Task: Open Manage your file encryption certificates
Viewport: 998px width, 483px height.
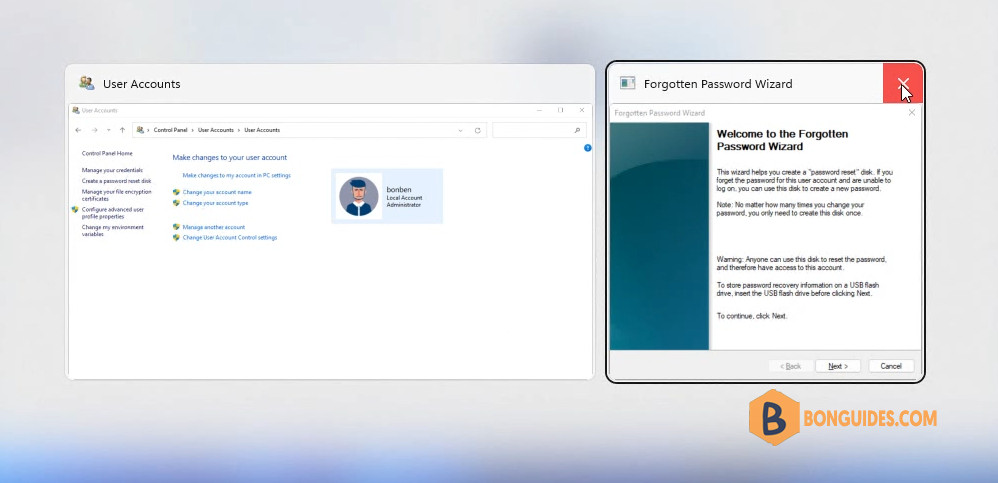Action: point(116,195)
